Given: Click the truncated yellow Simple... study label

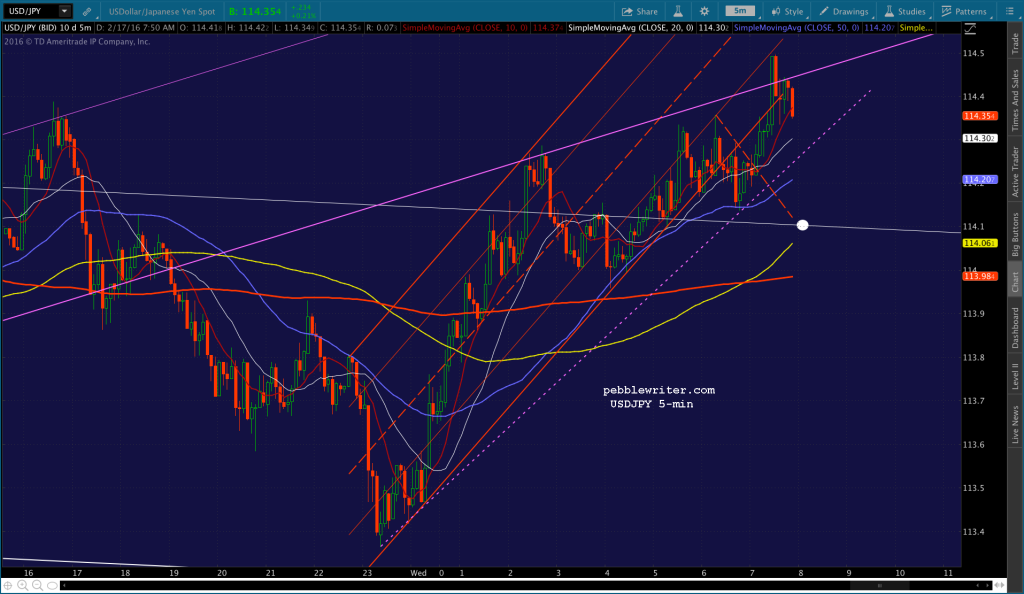Looking at the screenshot, I should [x=916, y=28].
